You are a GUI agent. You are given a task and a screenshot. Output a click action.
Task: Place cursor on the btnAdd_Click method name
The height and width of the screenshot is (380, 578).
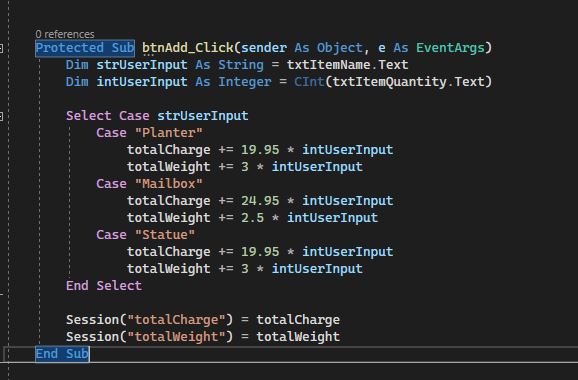pyautogui.click(x=188, y=48)
